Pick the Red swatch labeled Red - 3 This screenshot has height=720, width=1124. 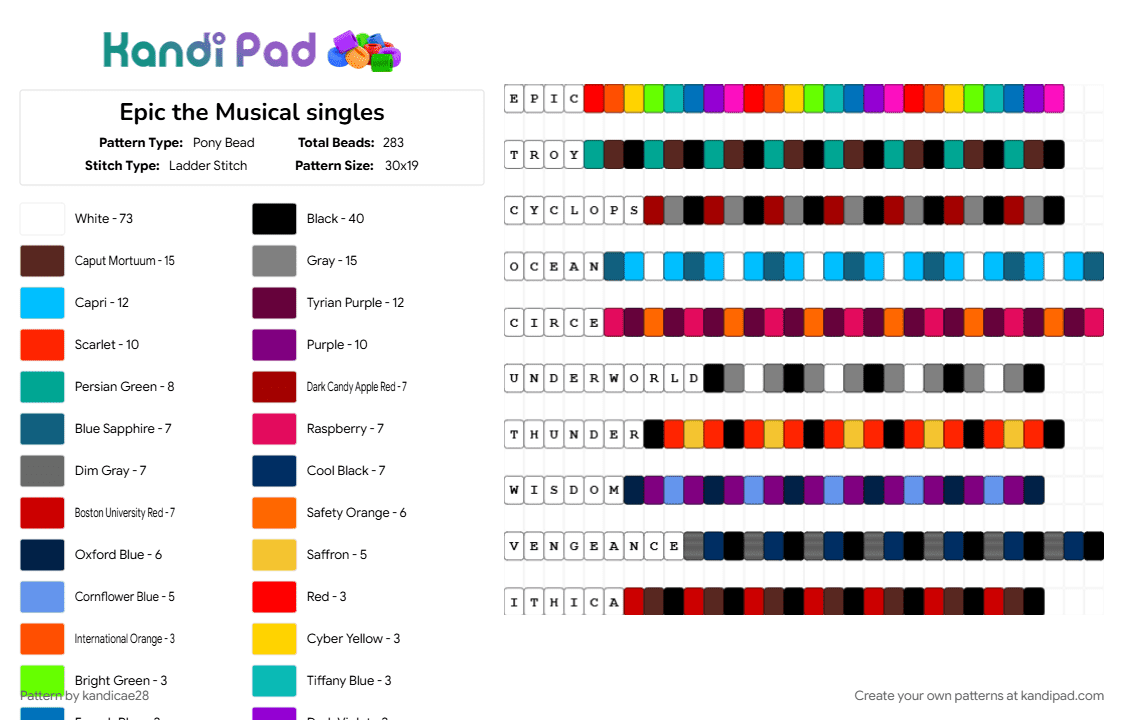[x=274, y=597]
